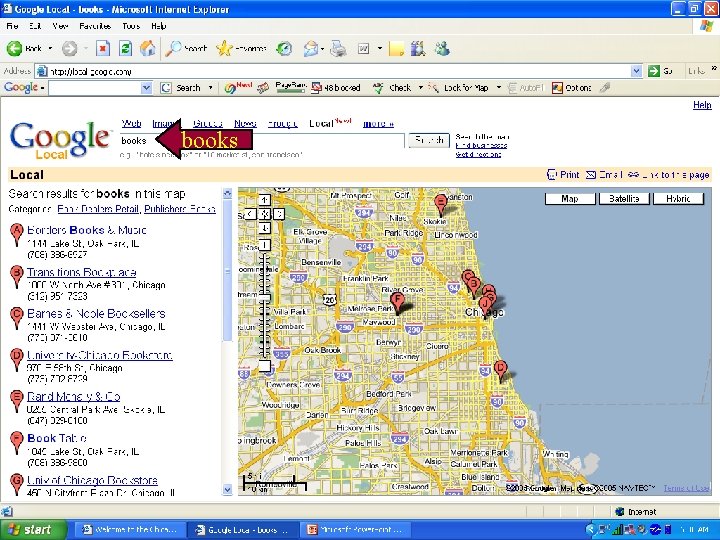Click the IE Home toolbar icon
Viewport: 720px width, 540px height.
tap(147, 48)
